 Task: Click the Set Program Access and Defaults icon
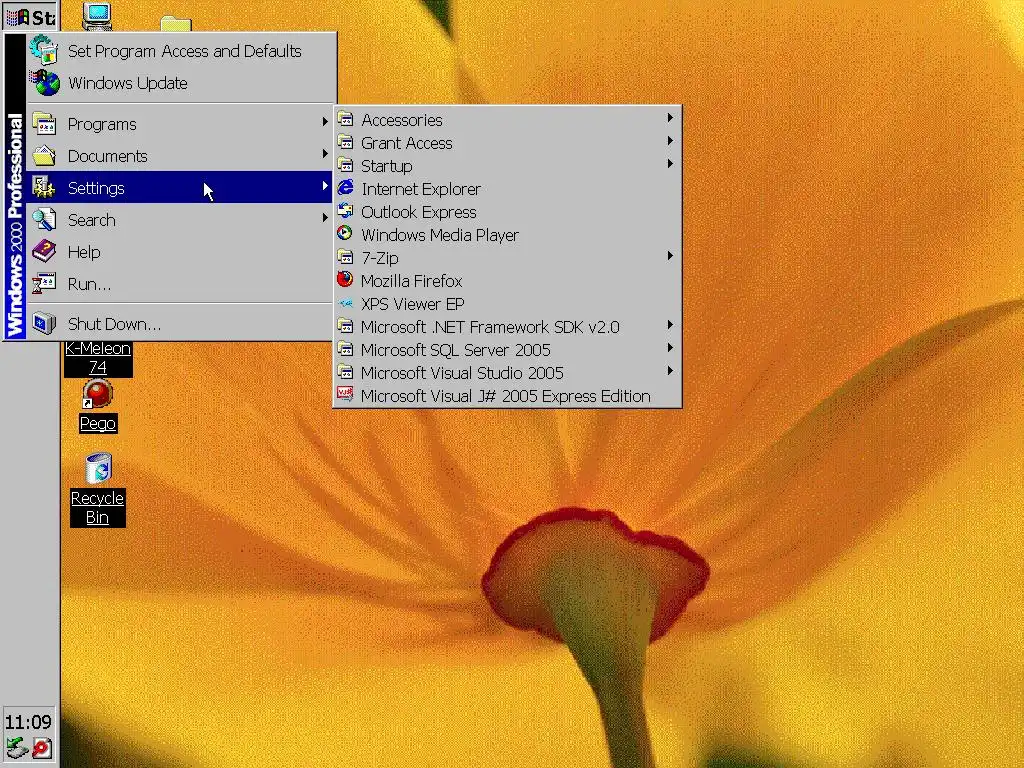[x=44, y=50]
